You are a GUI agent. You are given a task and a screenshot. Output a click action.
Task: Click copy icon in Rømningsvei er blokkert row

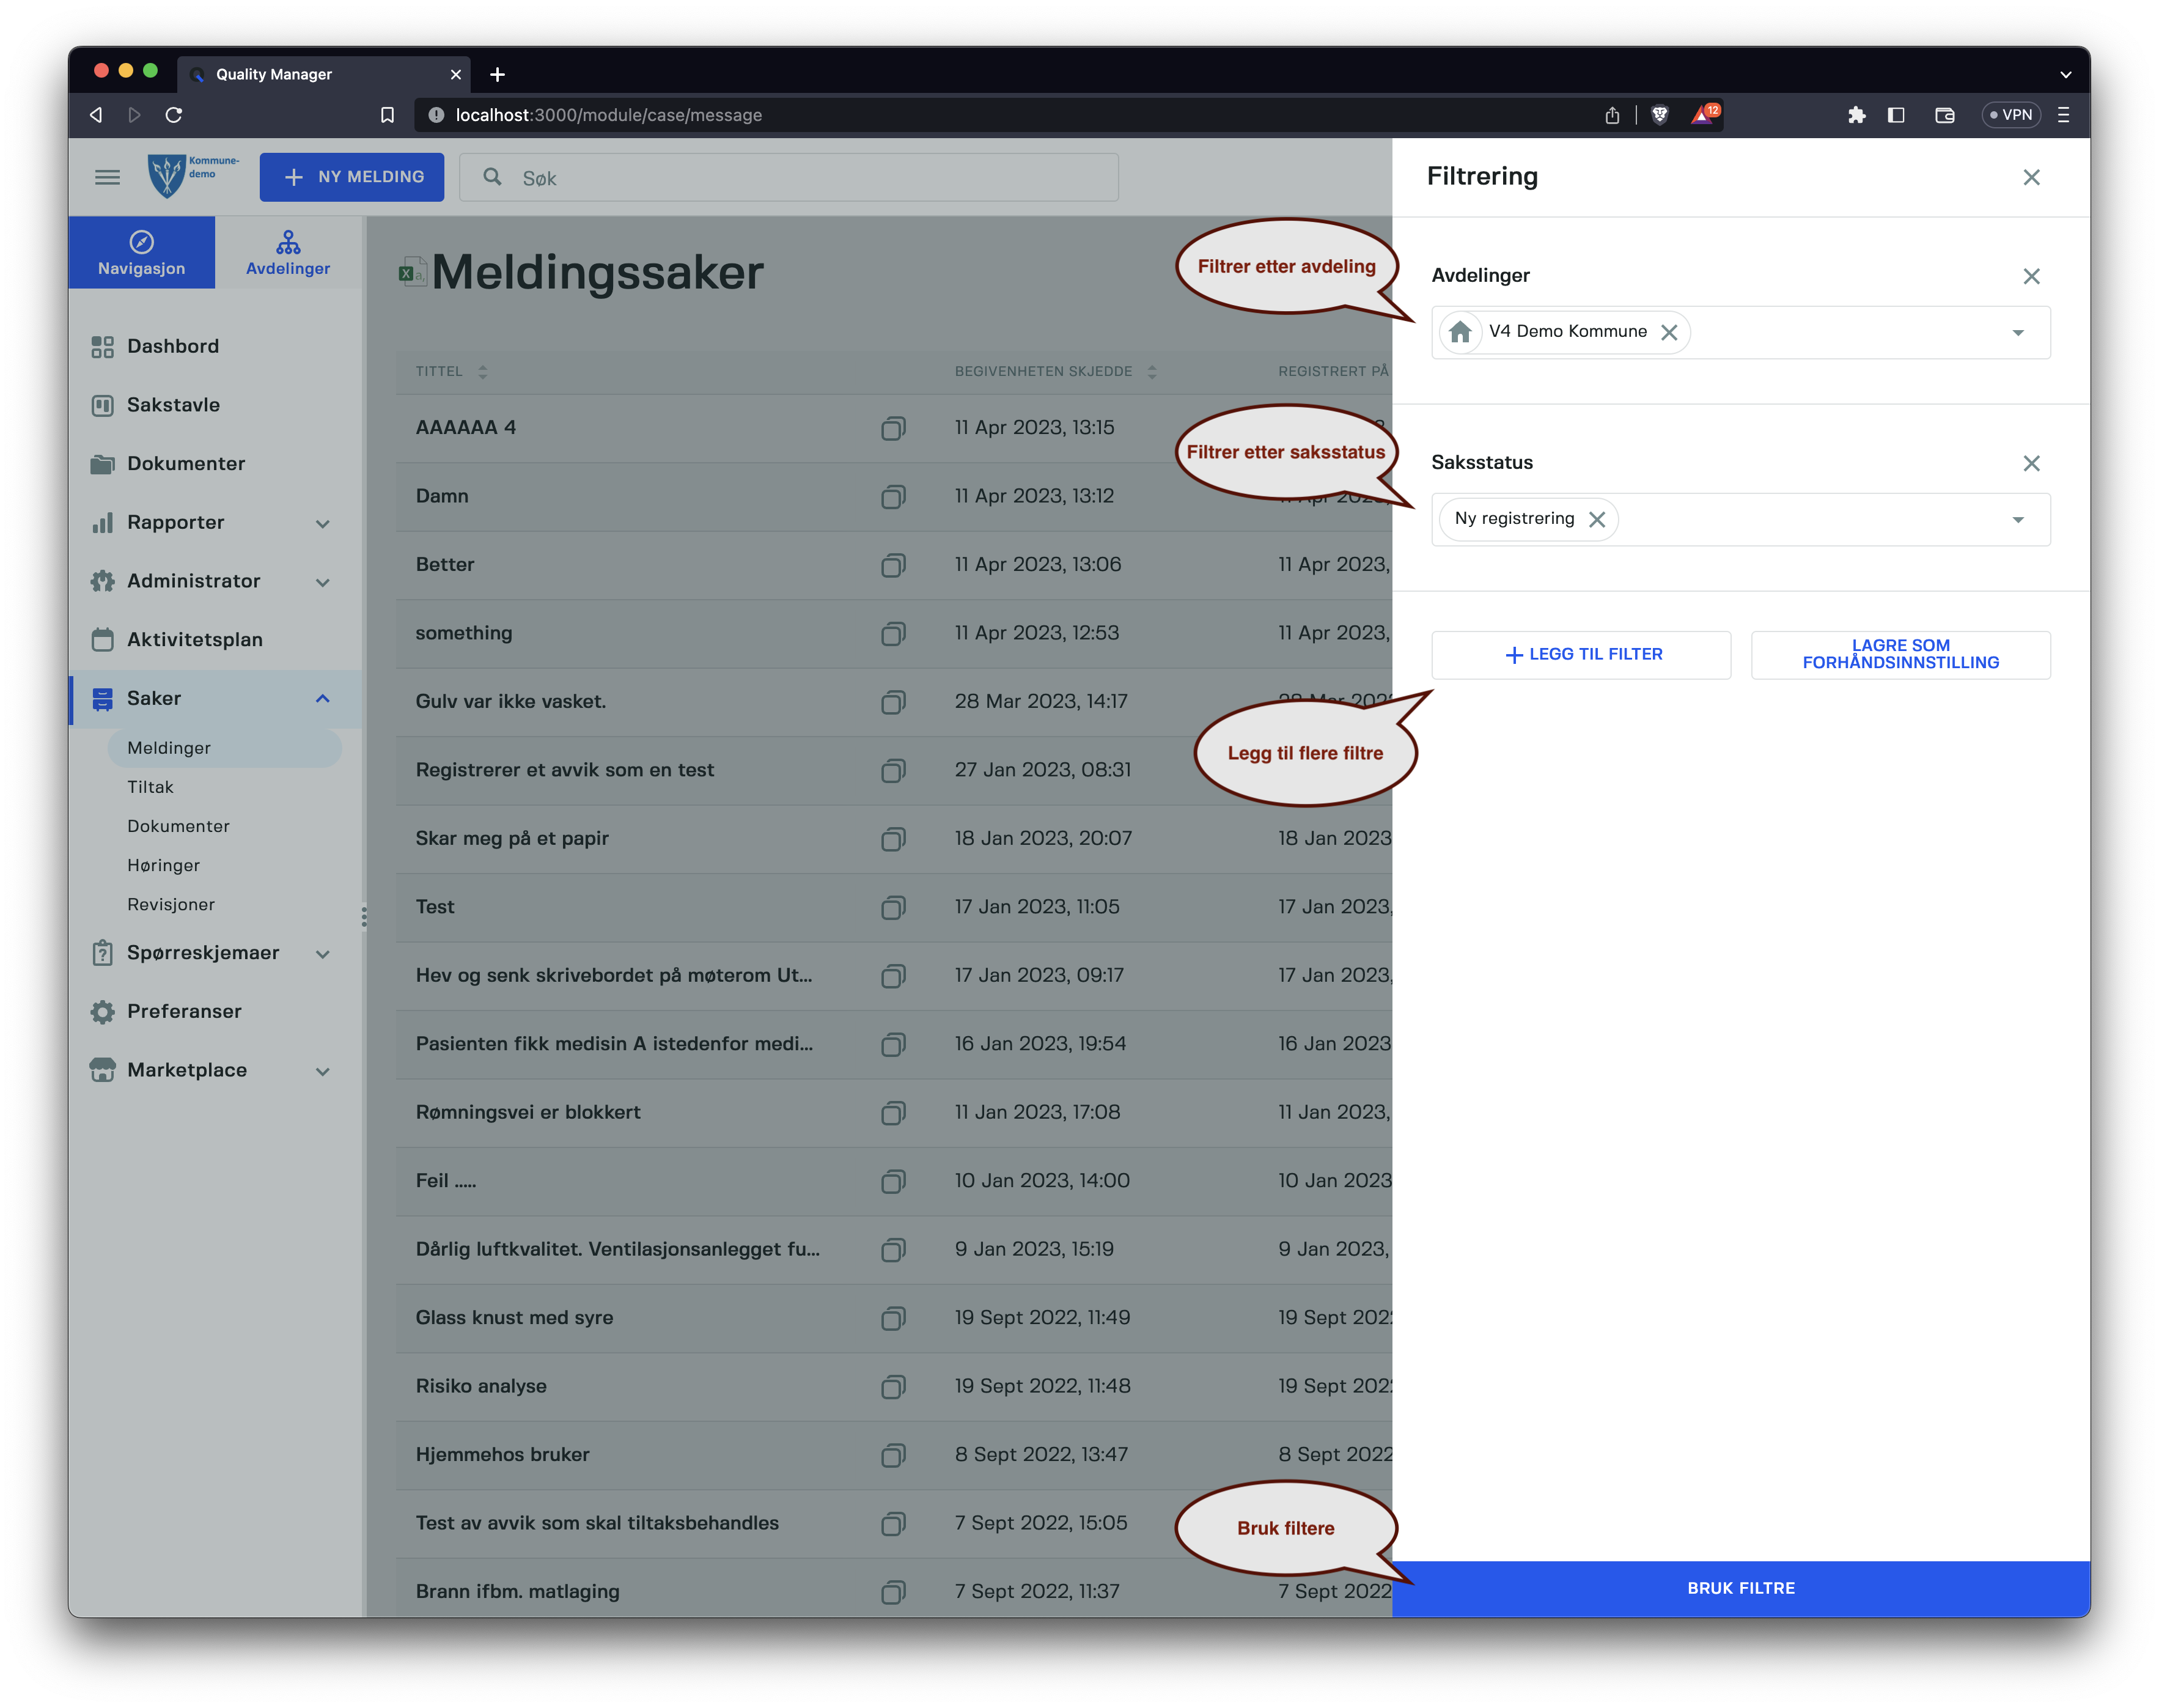click(x=893, y=1113)
